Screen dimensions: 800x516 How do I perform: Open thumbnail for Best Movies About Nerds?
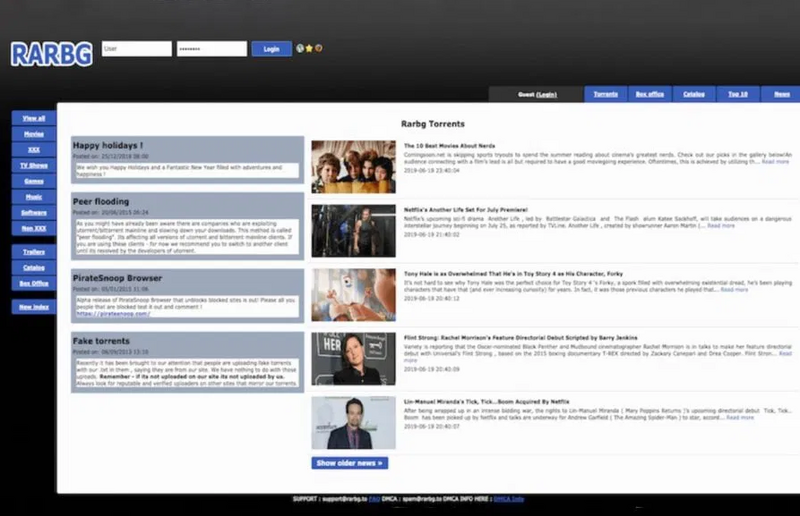(x=354, y=167)
